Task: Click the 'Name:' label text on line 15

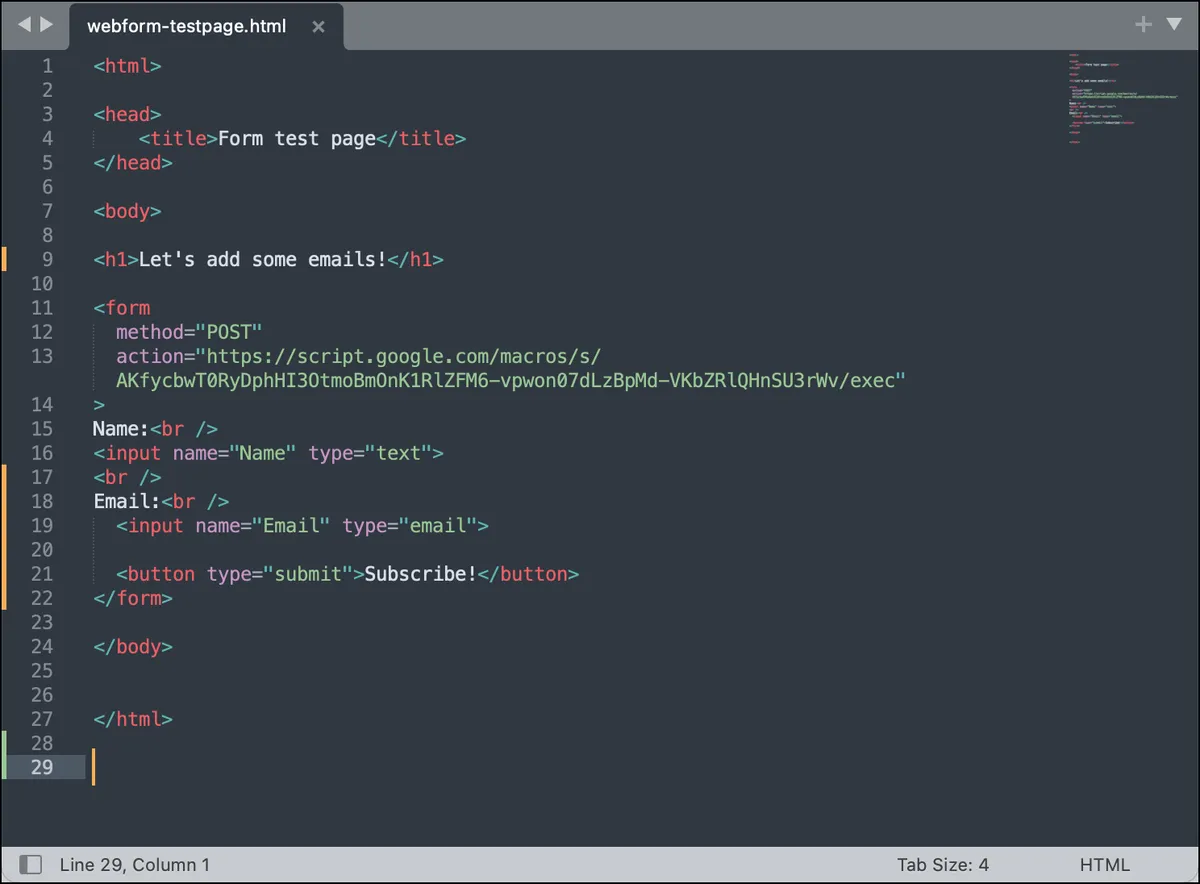Action: coord(121,429)
